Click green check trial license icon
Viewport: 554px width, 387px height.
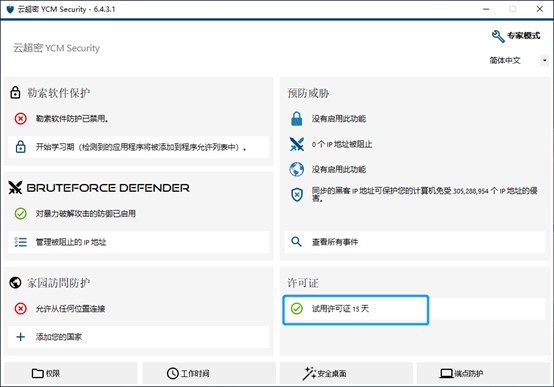click(296, 309)
